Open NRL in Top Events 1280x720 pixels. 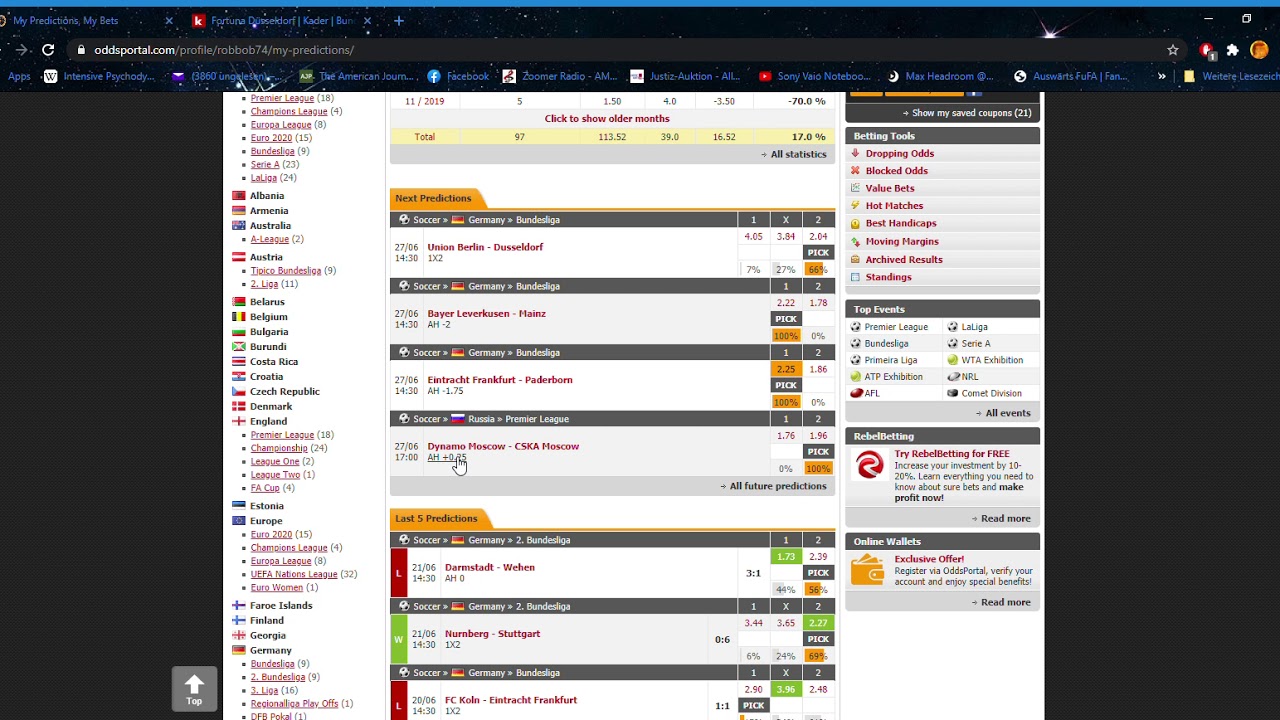pos(970,377)
